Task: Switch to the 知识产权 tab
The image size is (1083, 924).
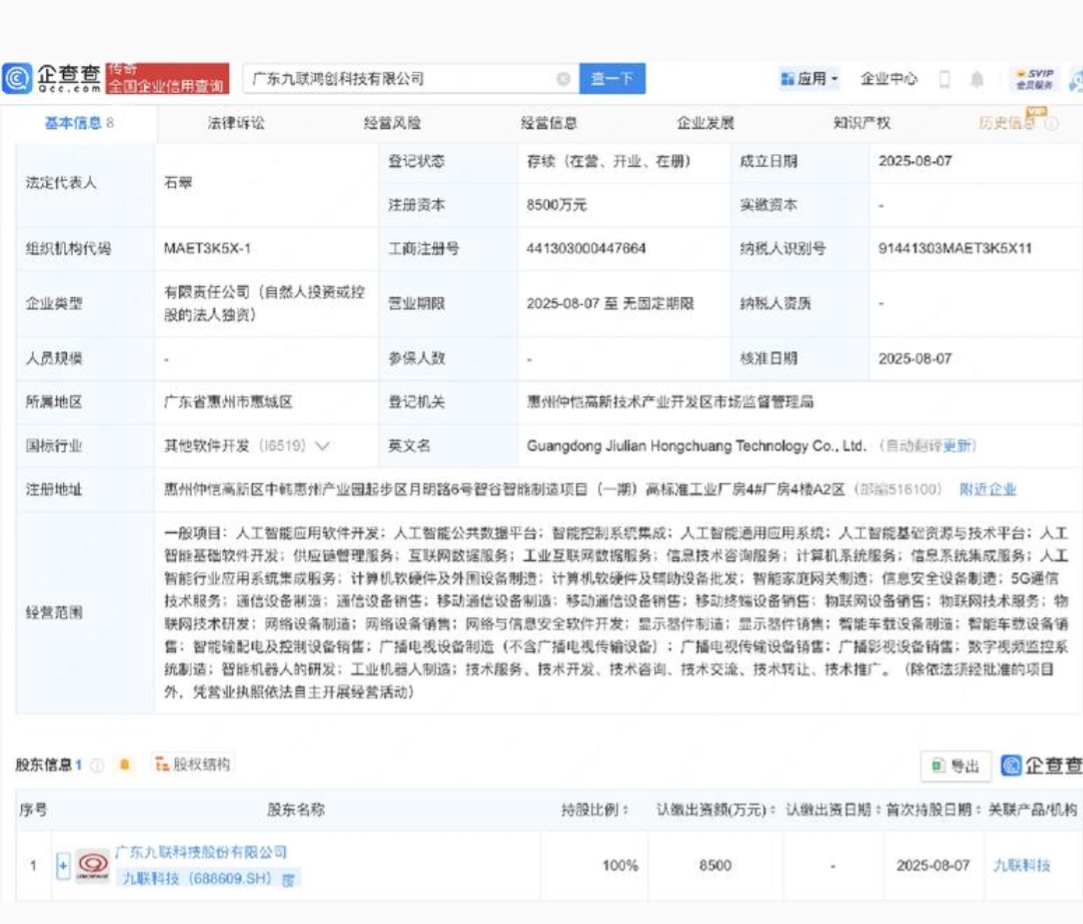Action: click(x=862, y=124)
